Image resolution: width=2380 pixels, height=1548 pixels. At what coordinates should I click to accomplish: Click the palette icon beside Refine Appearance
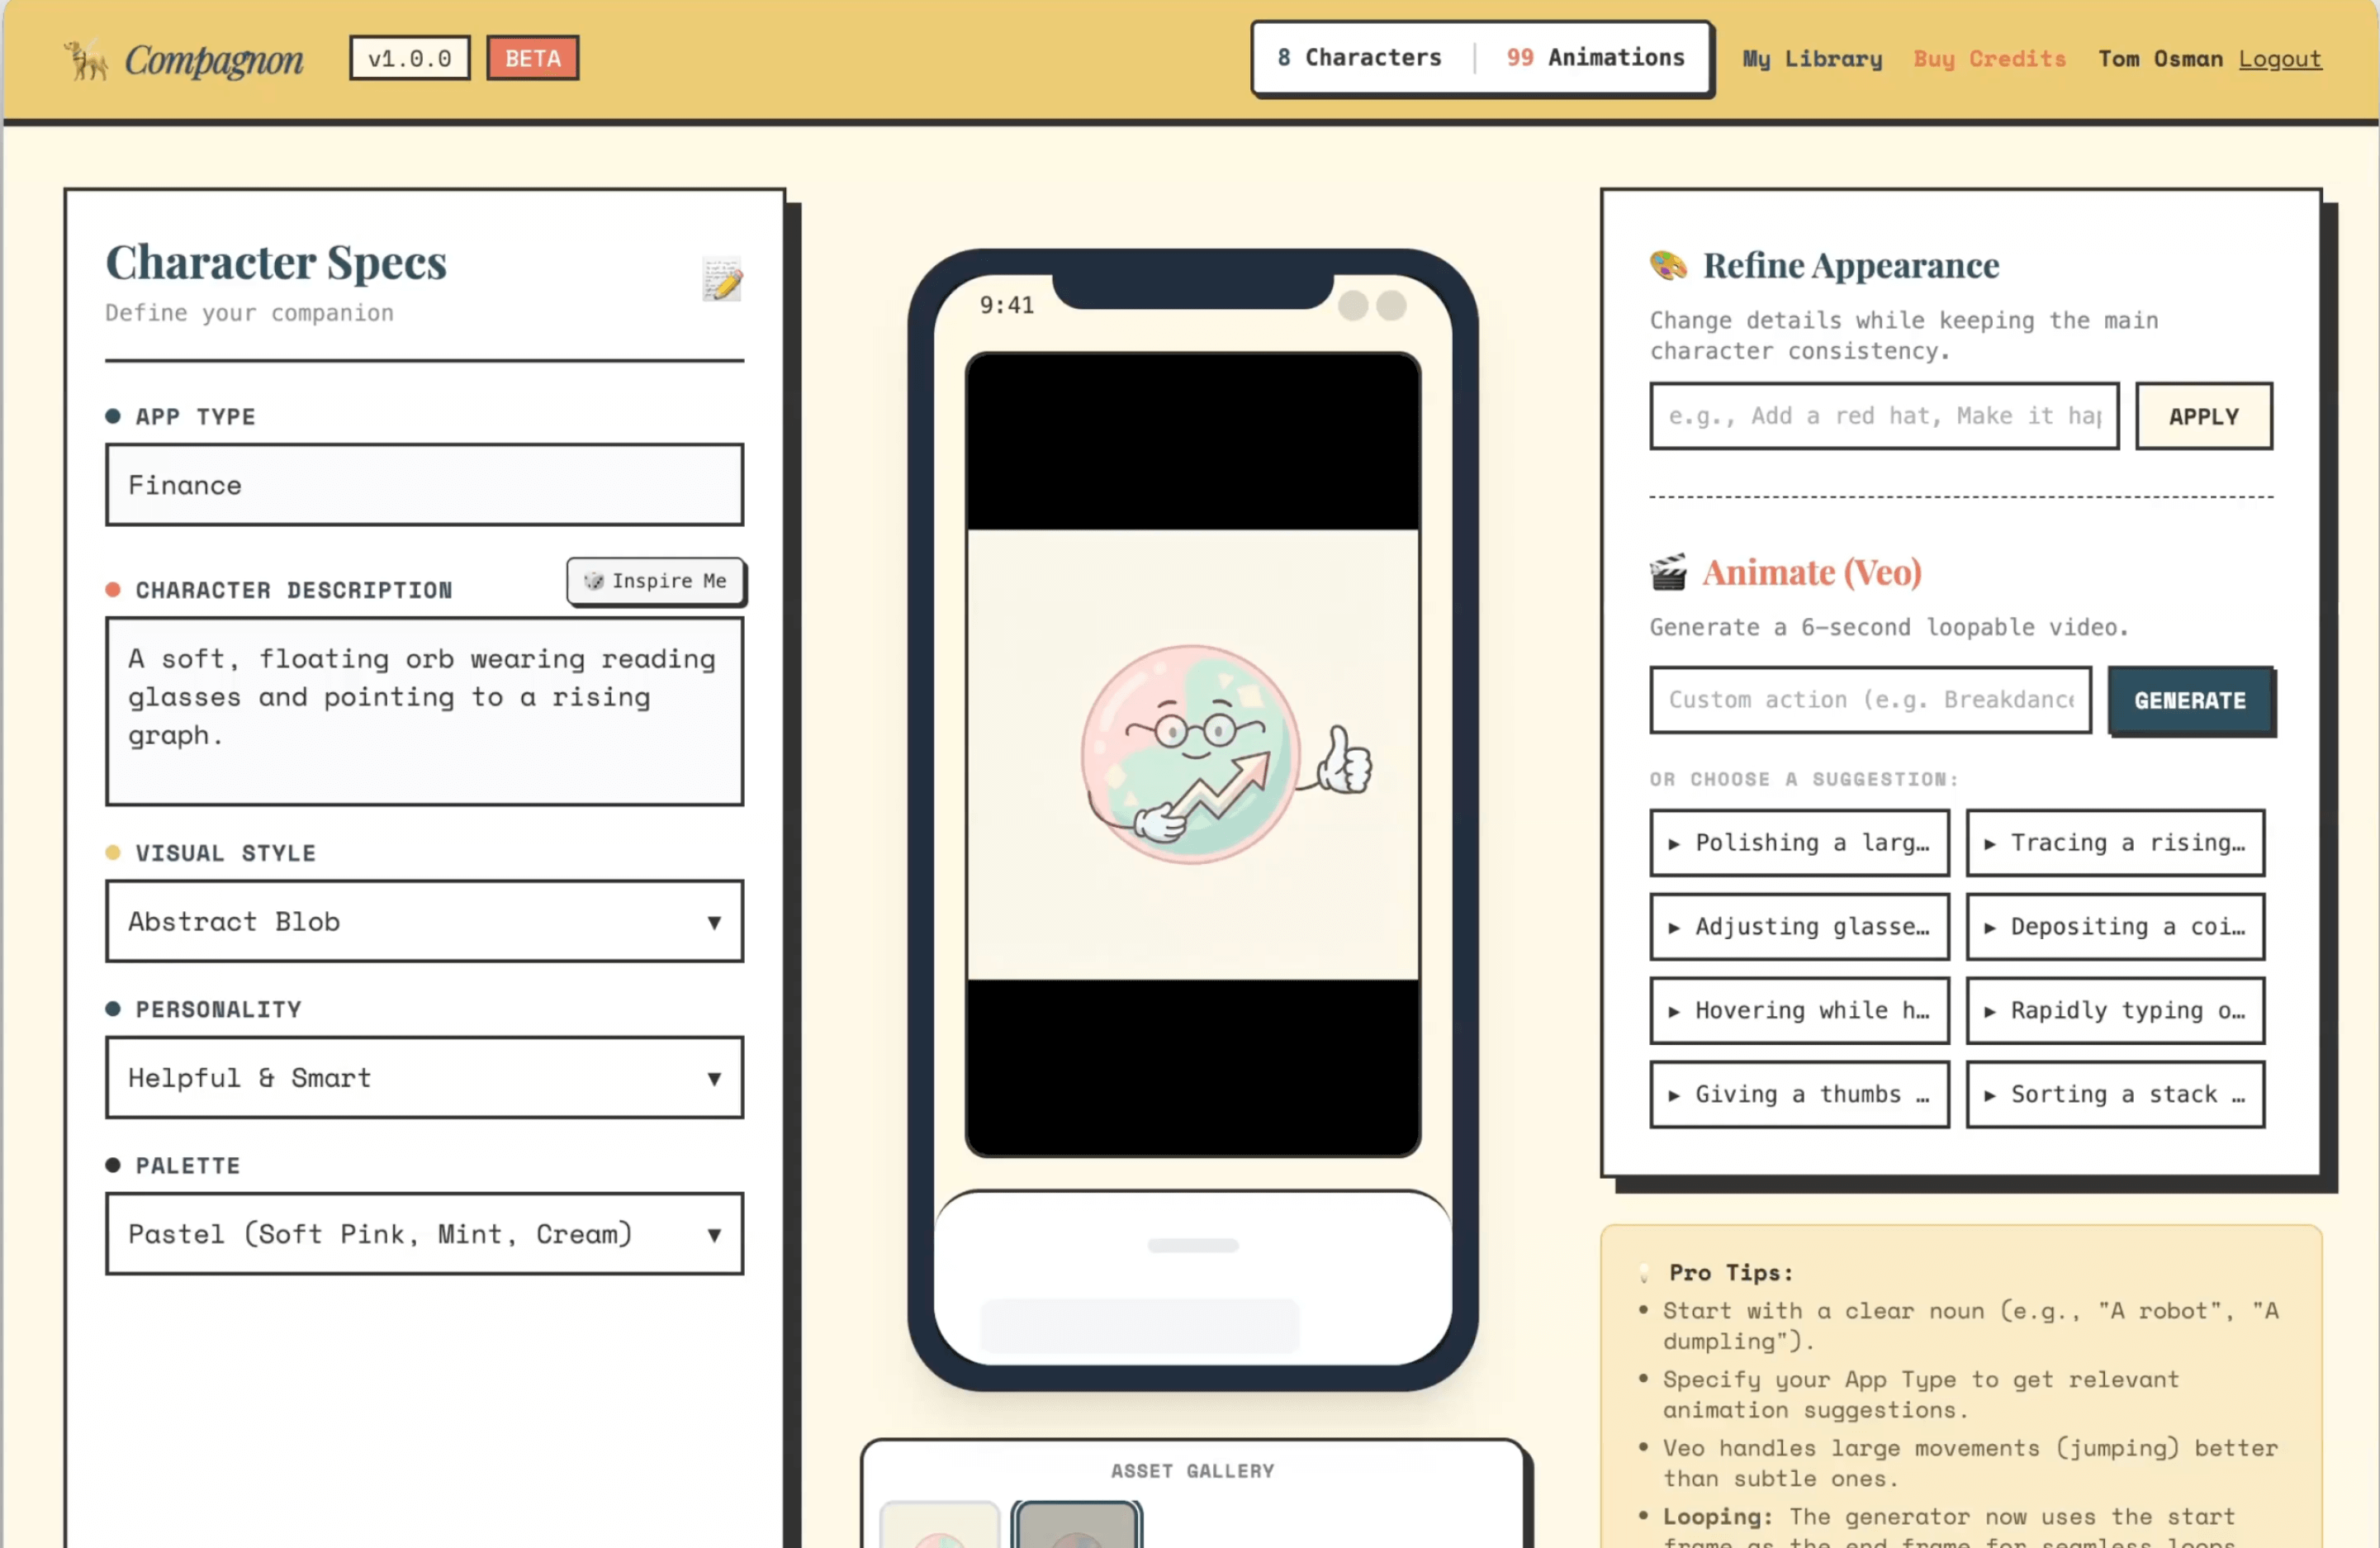coord(1667,265)
